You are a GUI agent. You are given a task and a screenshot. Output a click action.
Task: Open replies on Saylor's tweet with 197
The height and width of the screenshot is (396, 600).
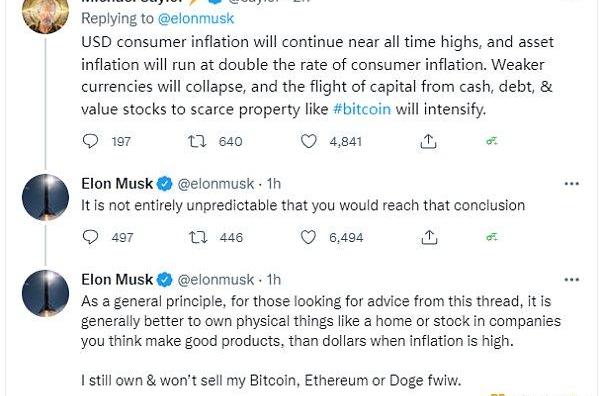(91, 141)
